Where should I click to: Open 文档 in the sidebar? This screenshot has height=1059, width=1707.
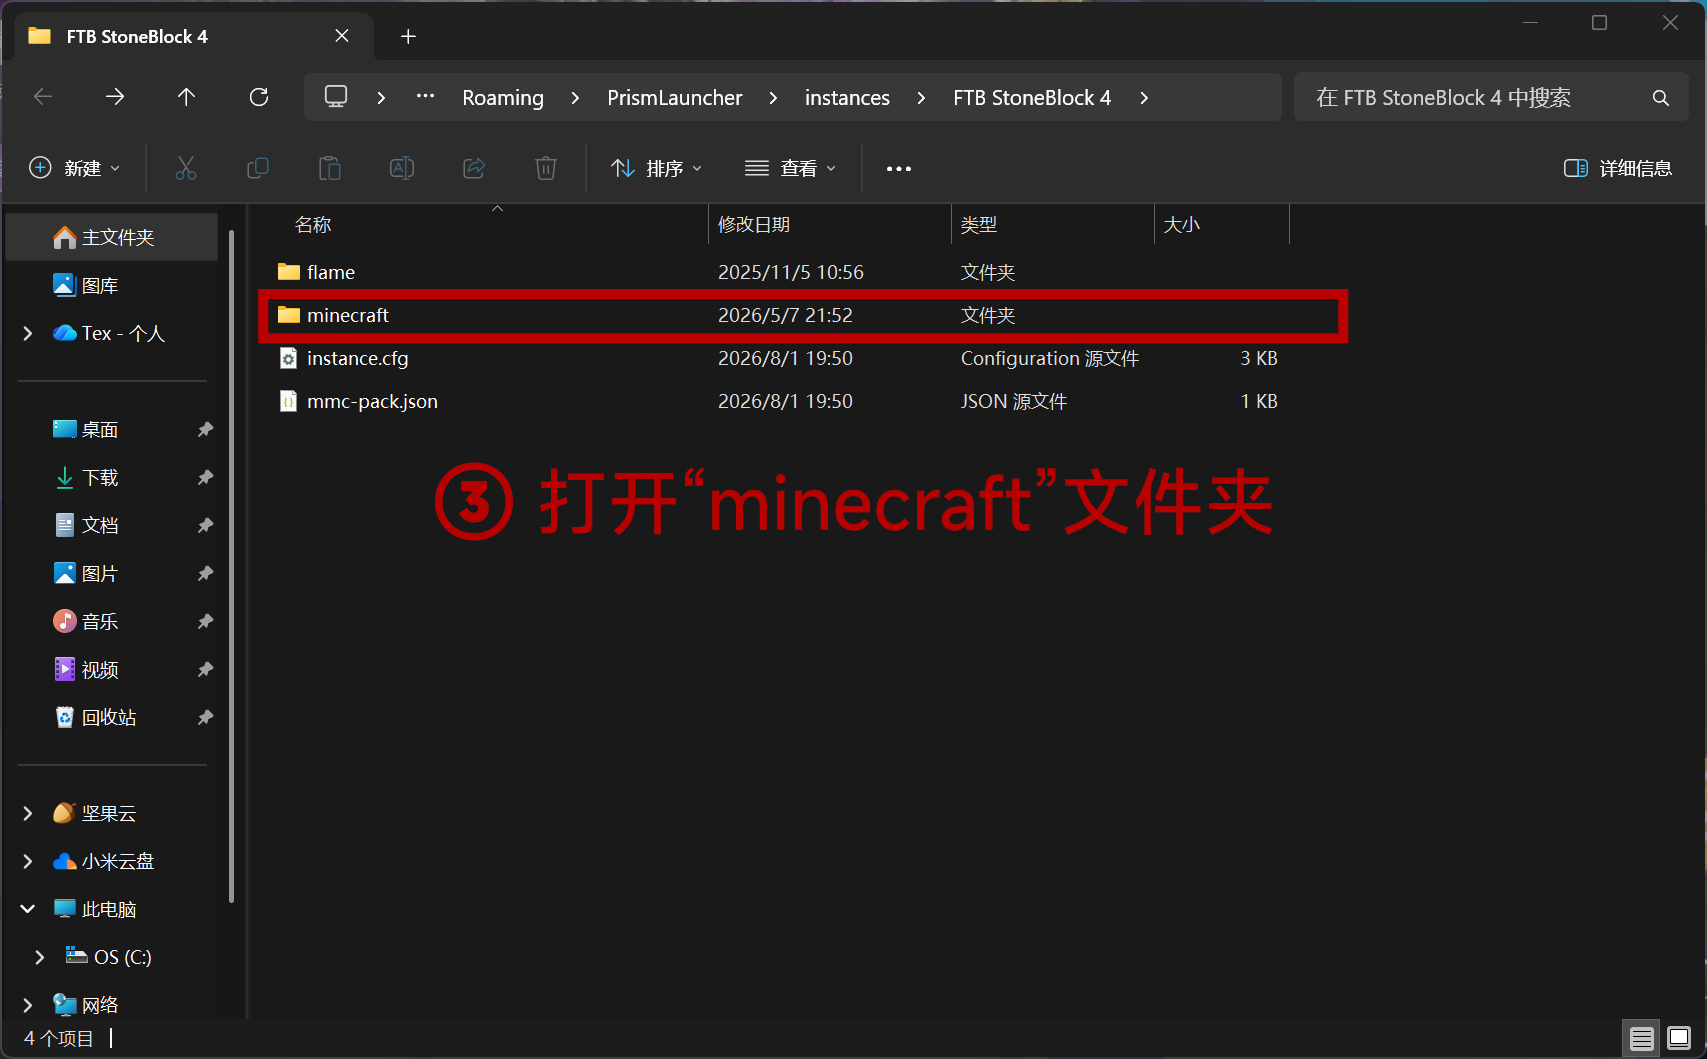point(112,525)
